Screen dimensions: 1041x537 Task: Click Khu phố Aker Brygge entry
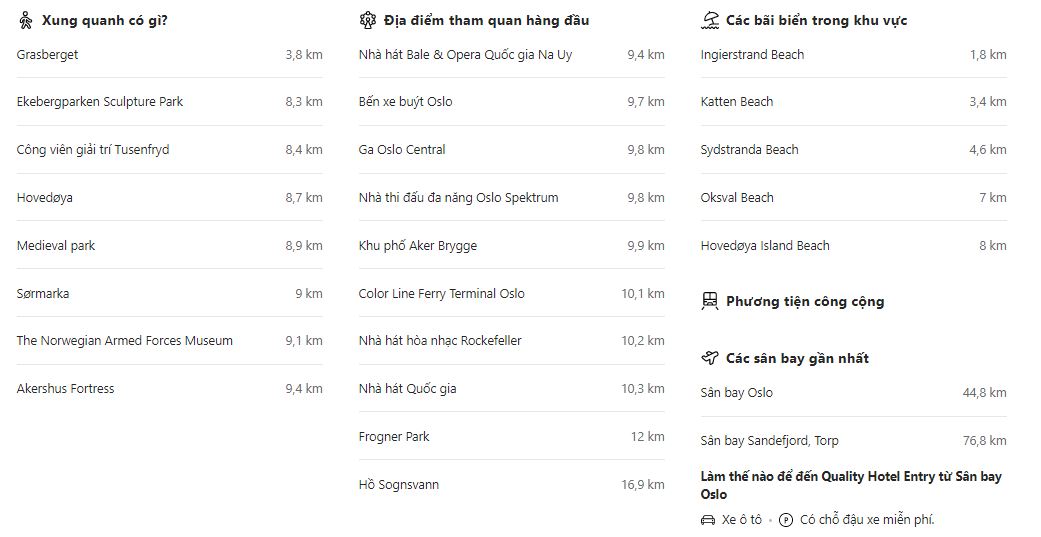pyautogui.click(x=511, y=246)
